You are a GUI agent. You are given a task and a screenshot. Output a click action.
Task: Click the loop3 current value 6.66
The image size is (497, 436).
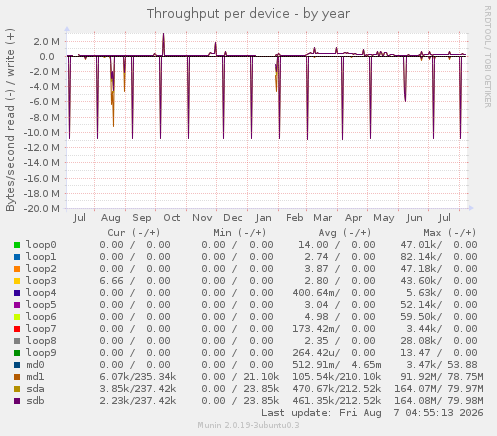(111, 281)
